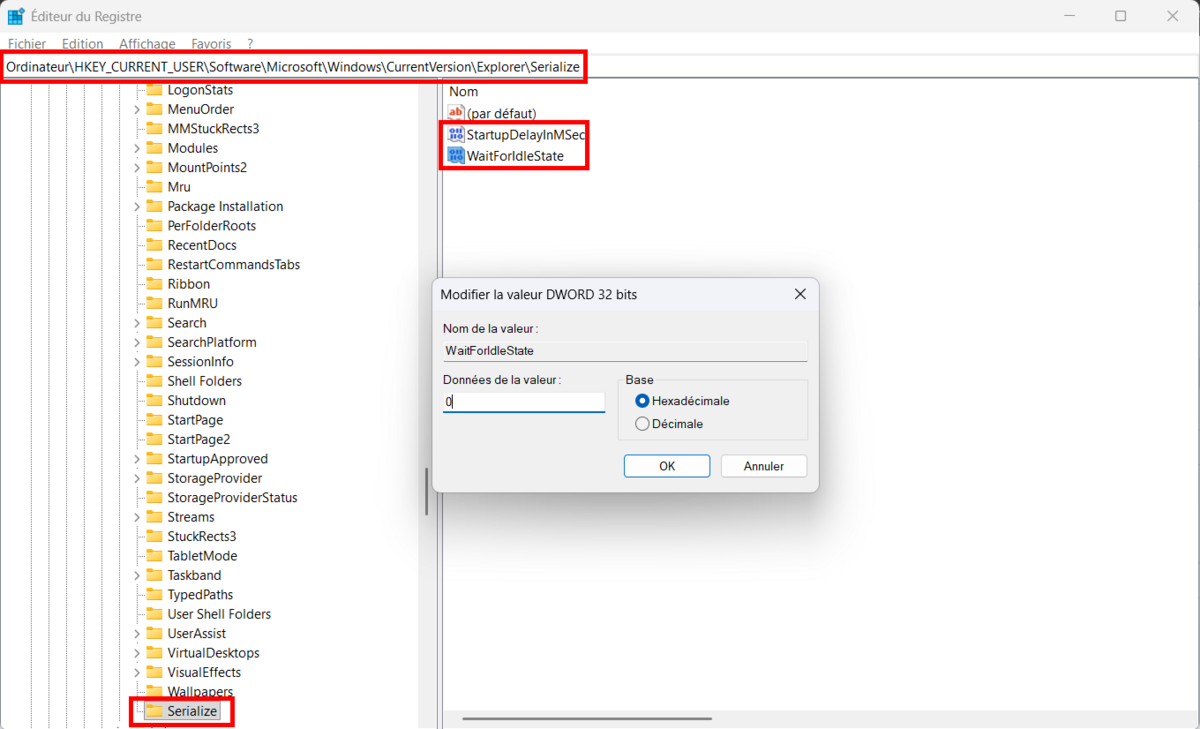
Task: Click the RecentDocs folder icon
Action: (153, 245)
